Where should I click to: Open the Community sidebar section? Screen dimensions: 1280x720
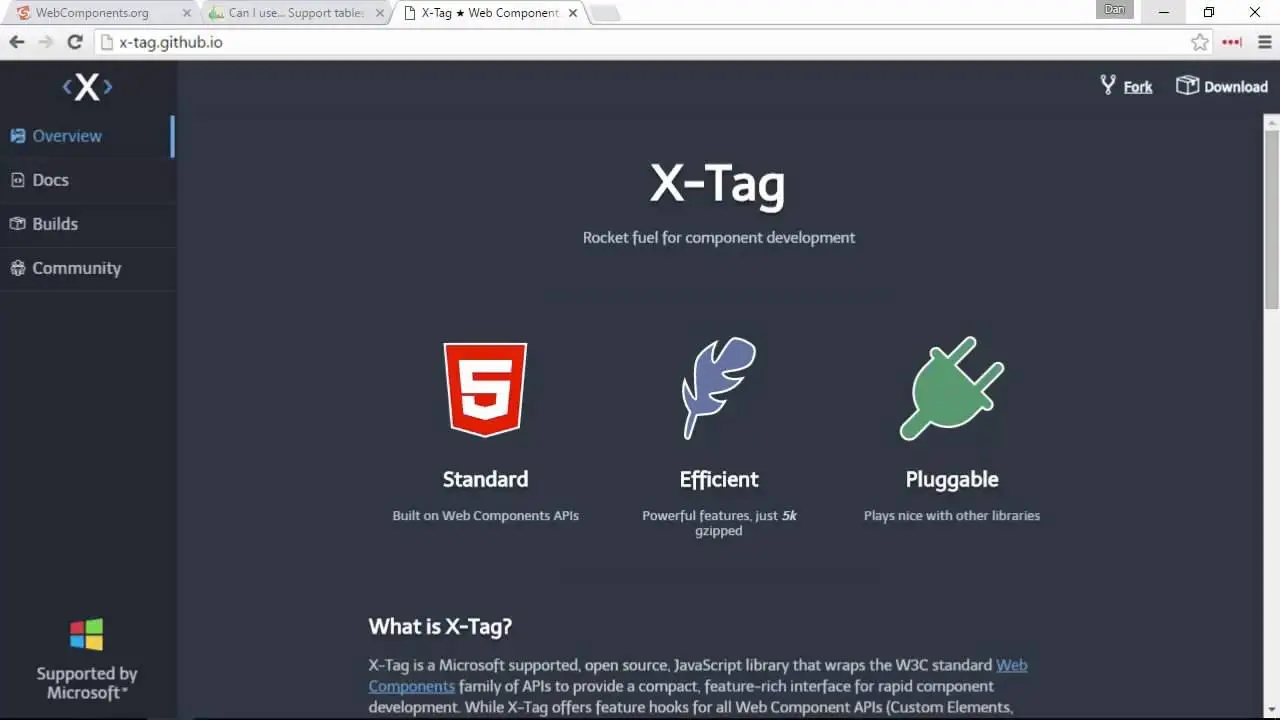tap(87, 268)
